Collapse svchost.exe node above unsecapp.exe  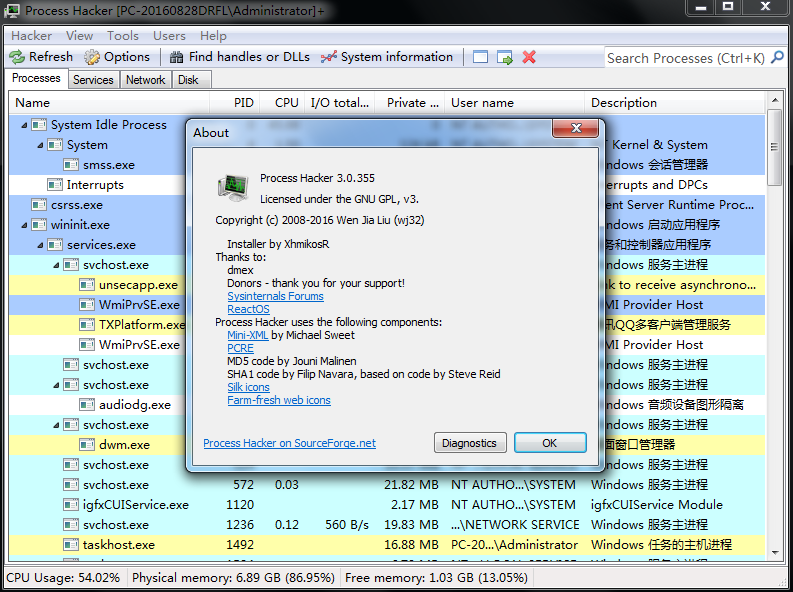(56, 265)
